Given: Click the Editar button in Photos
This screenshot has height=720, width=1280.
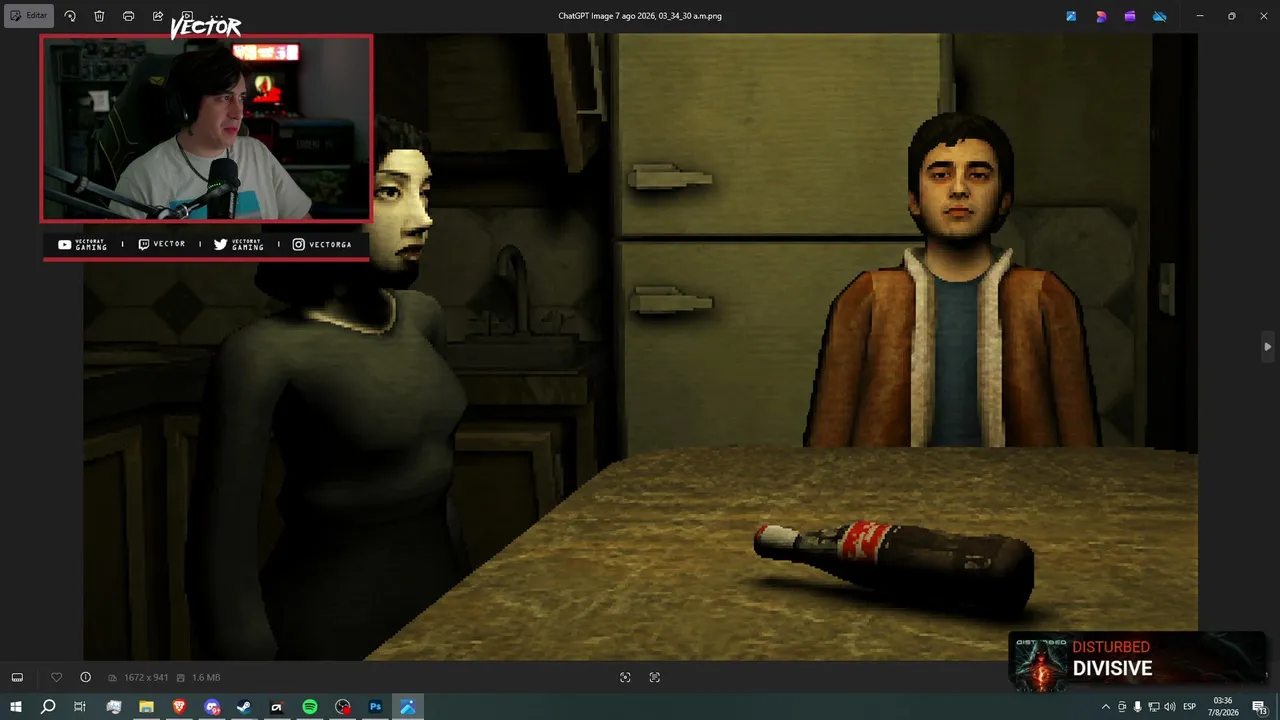Looking at the screenshot, I should (x=29, y=16).
